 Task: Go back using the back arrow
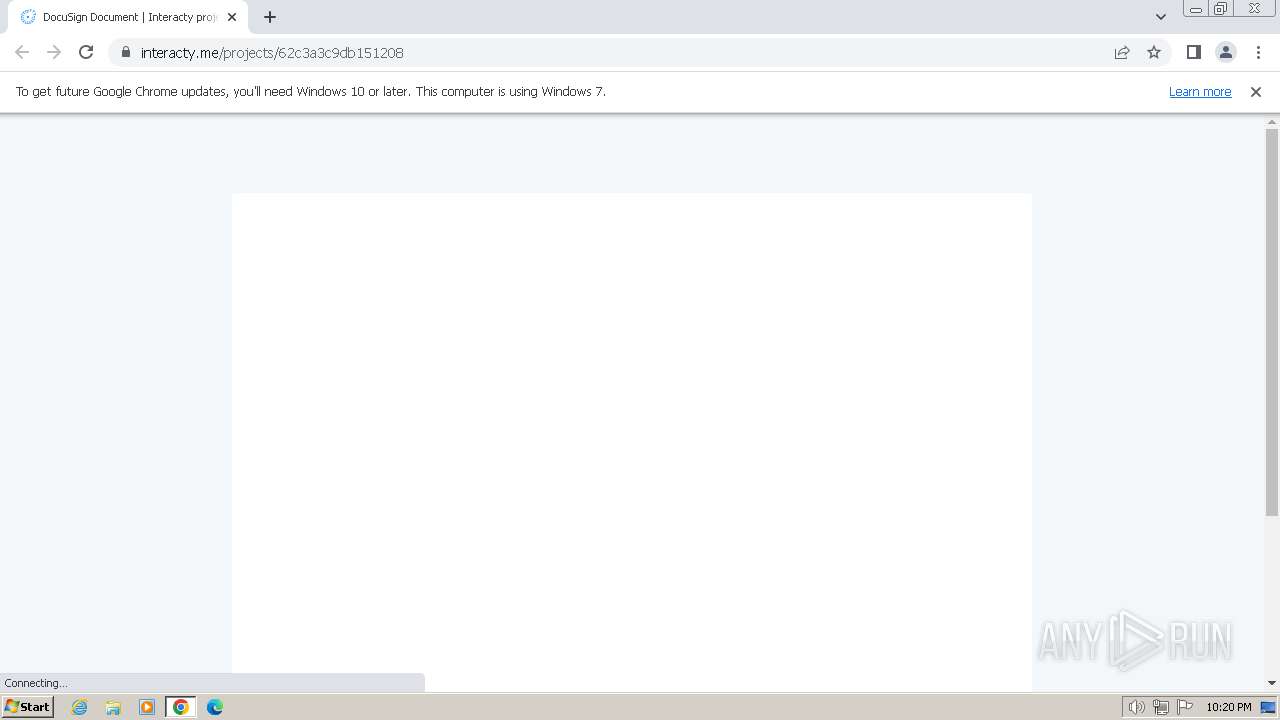(x=22, y=52)
